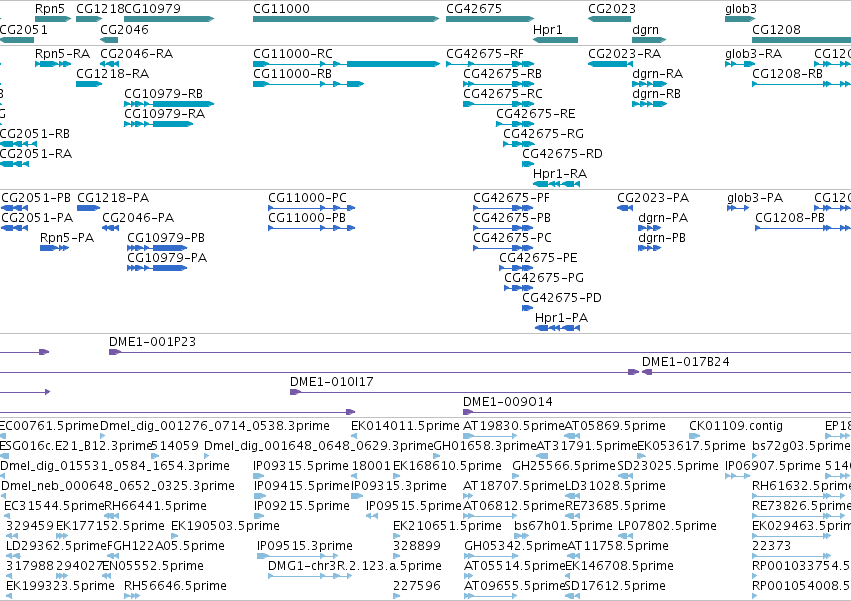This screenshot has height=601, width=851.
Task: Select EST RH66441.5prime
Action: (112, 516)
